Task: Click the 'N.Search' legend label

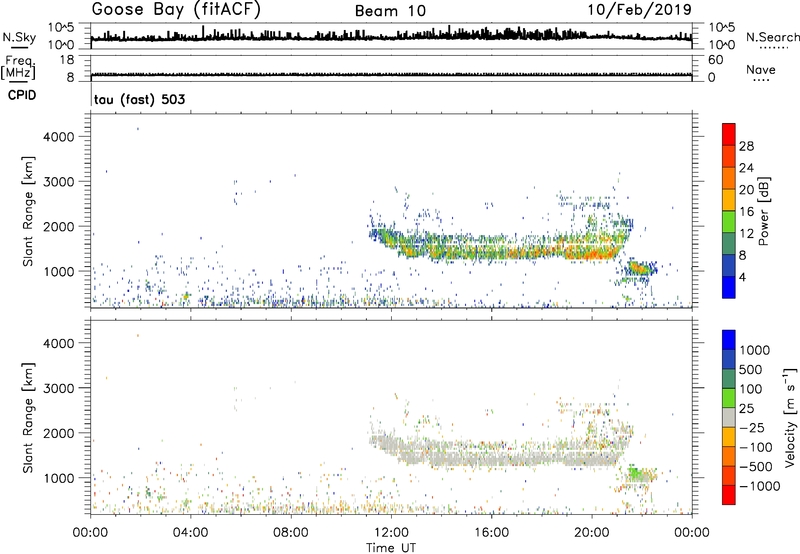Action: (x=772, y=37)
